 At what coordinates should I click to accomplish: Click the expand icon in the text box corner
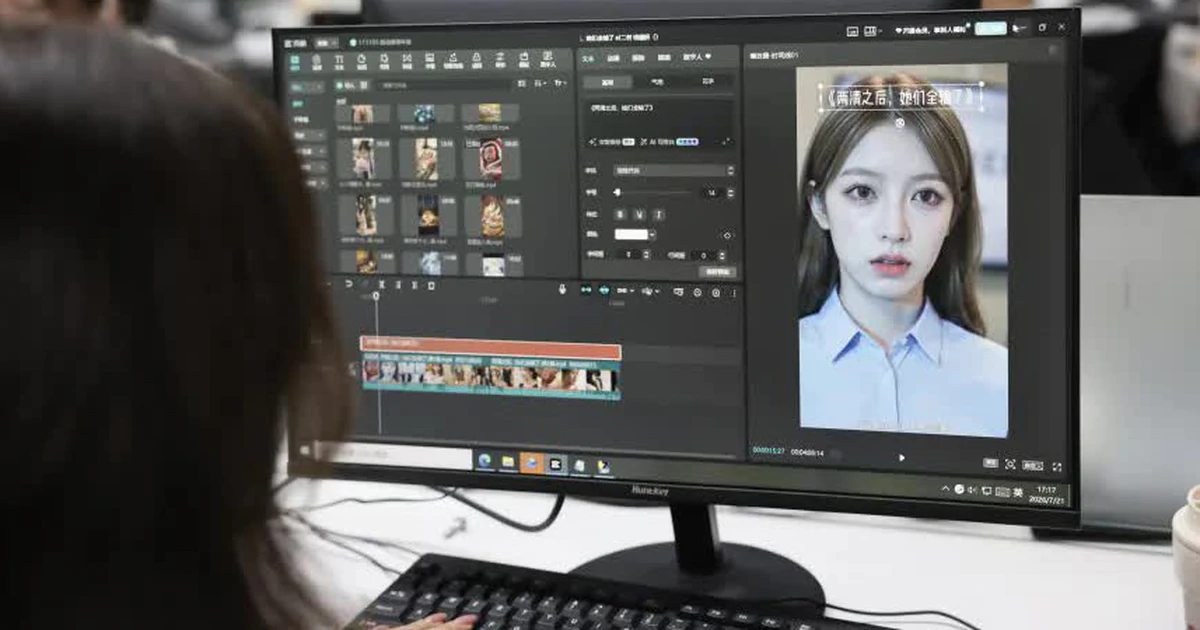[726, 143]
